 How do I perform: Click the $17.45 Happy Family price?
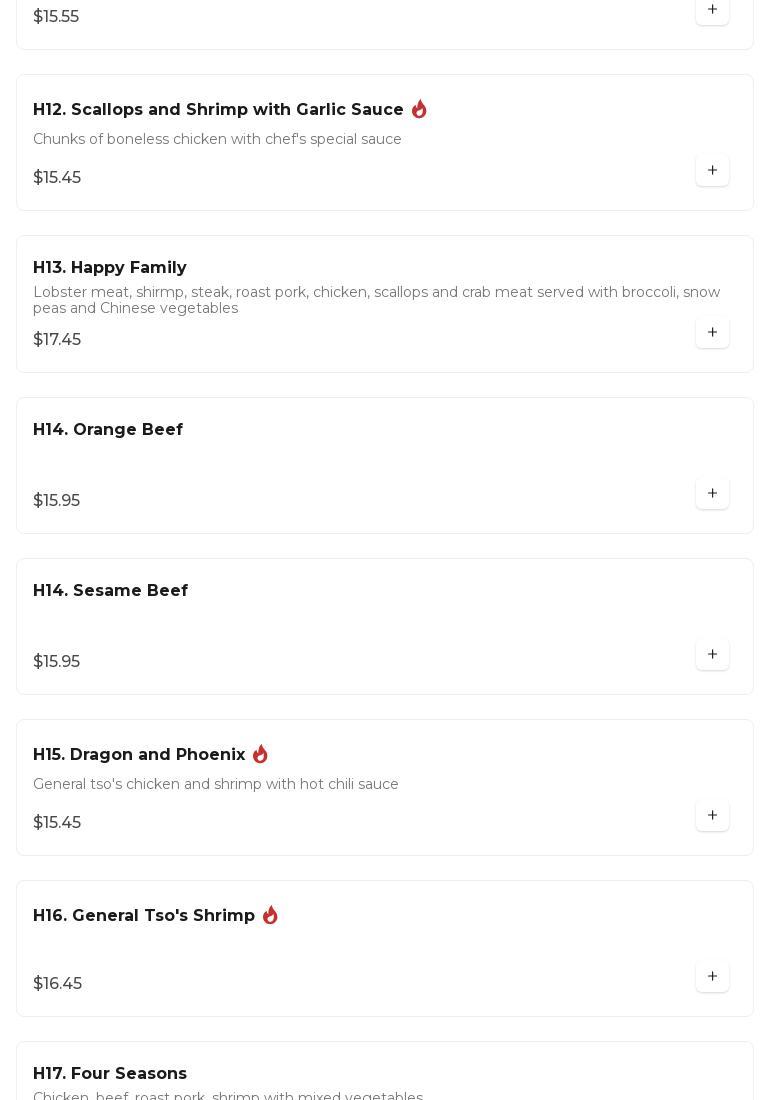(57, 340)
